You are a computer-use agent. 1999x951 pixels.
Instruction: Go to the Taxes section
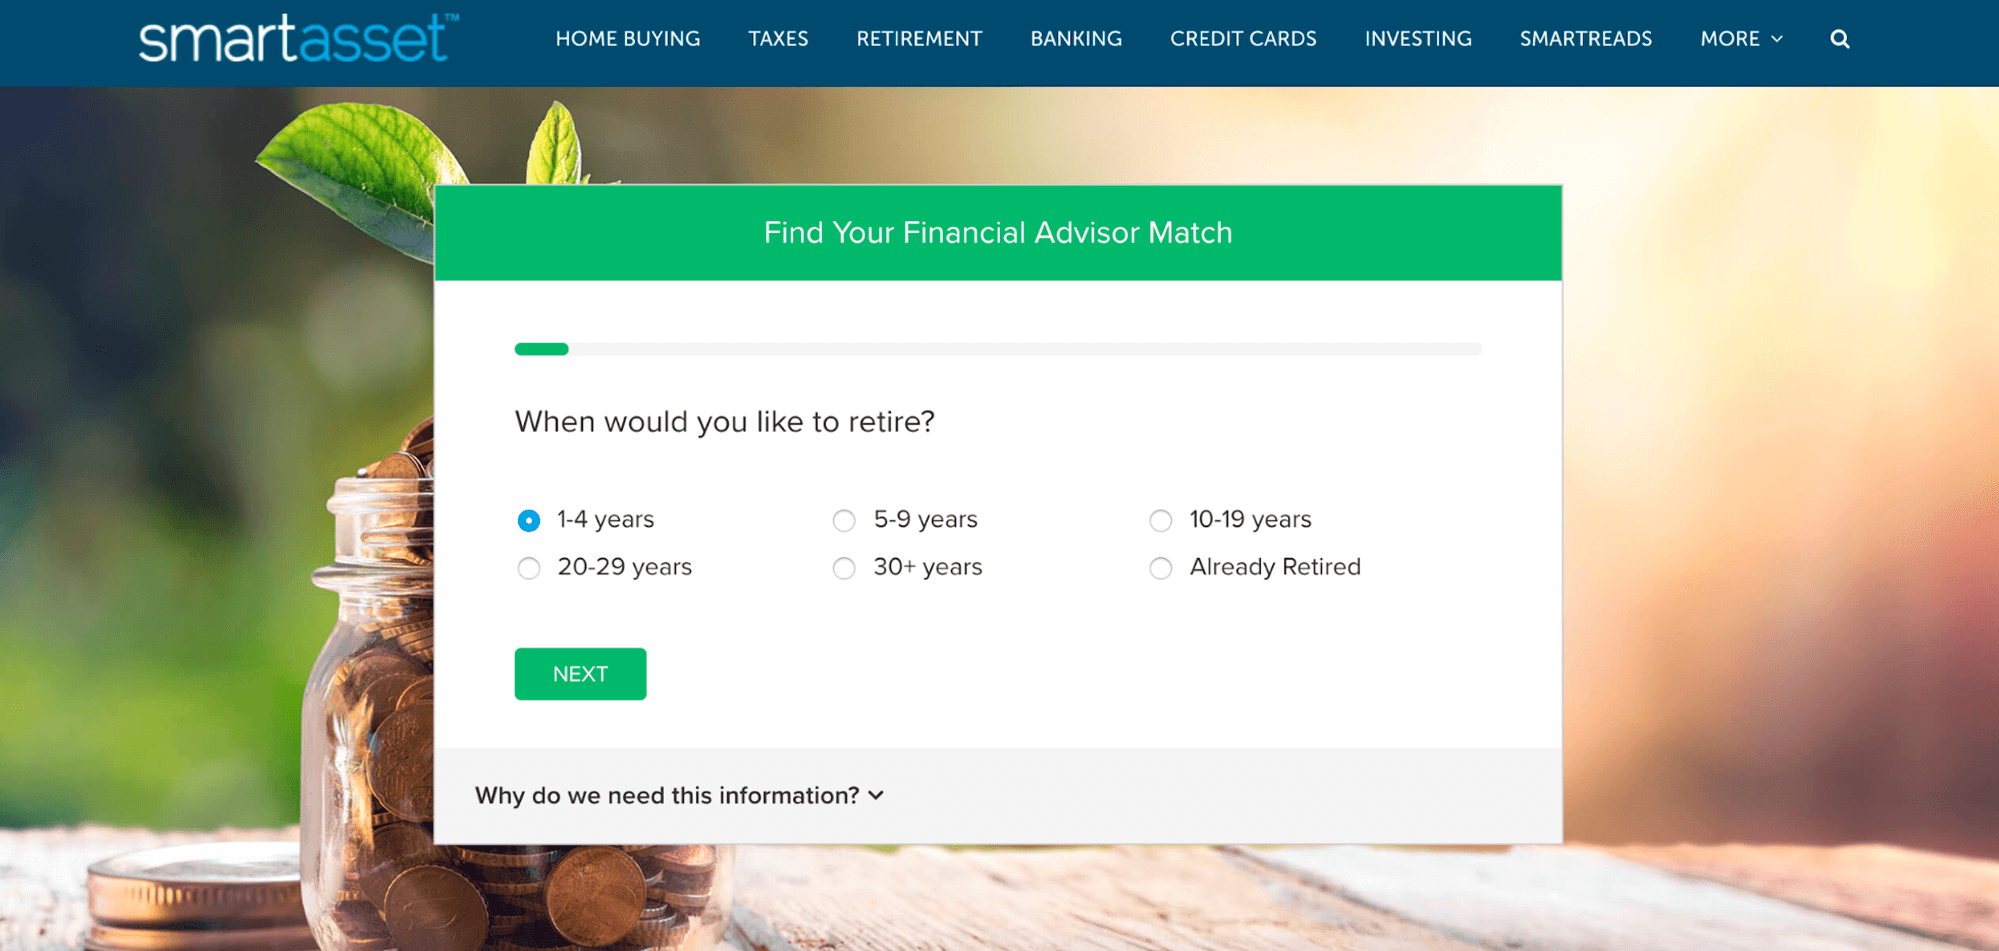click(x=778, y=39)
